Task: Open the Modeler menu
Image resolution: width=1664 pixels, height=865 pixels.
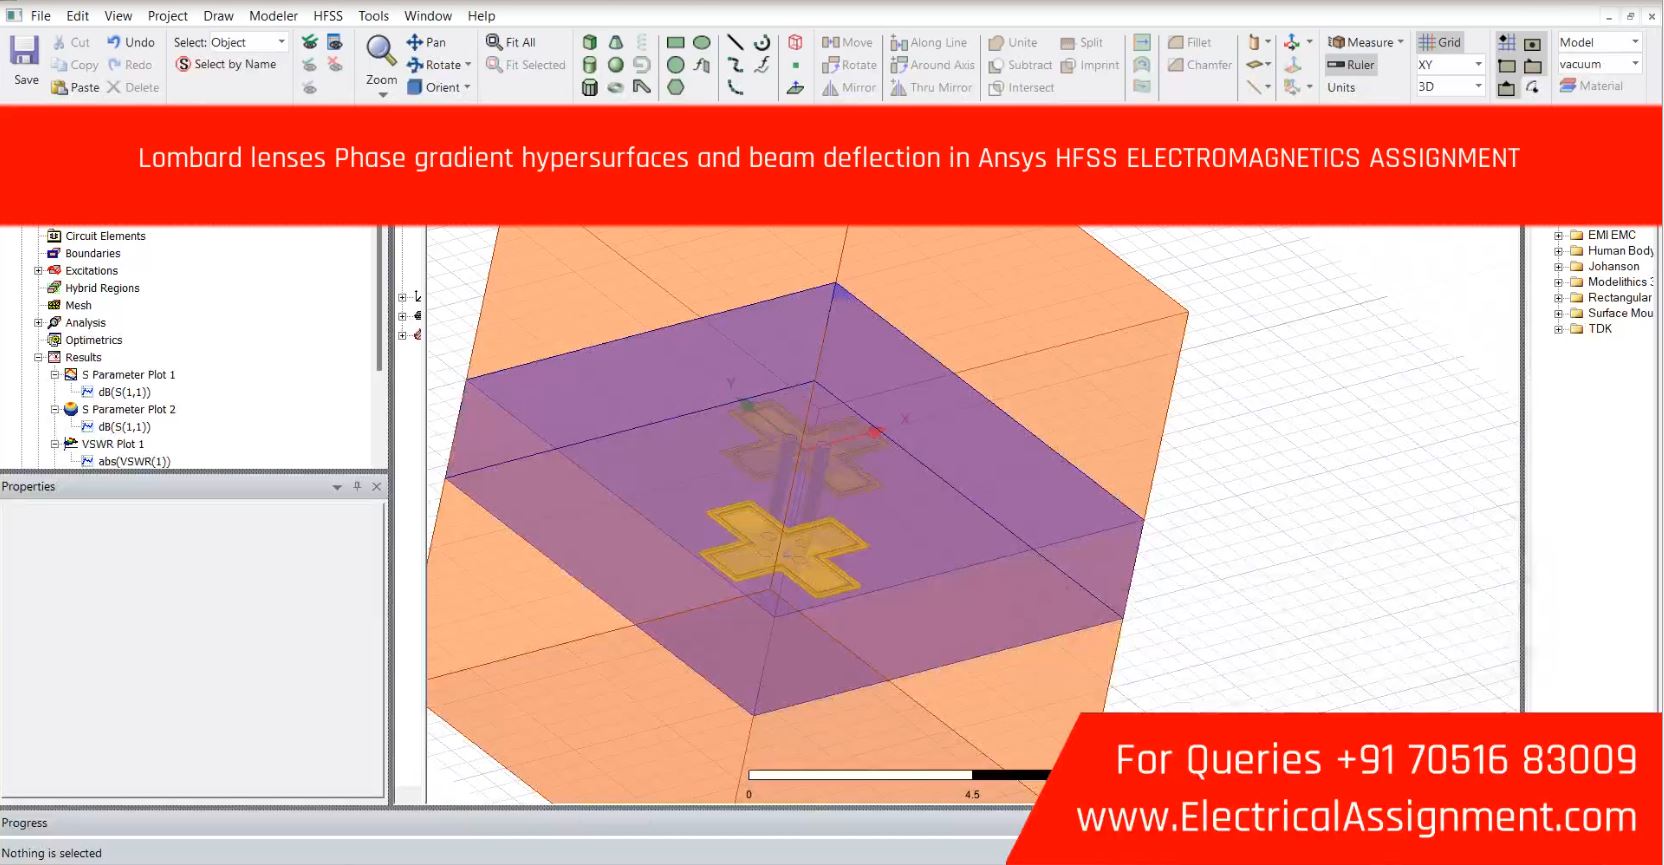Action: pos(273,15)
